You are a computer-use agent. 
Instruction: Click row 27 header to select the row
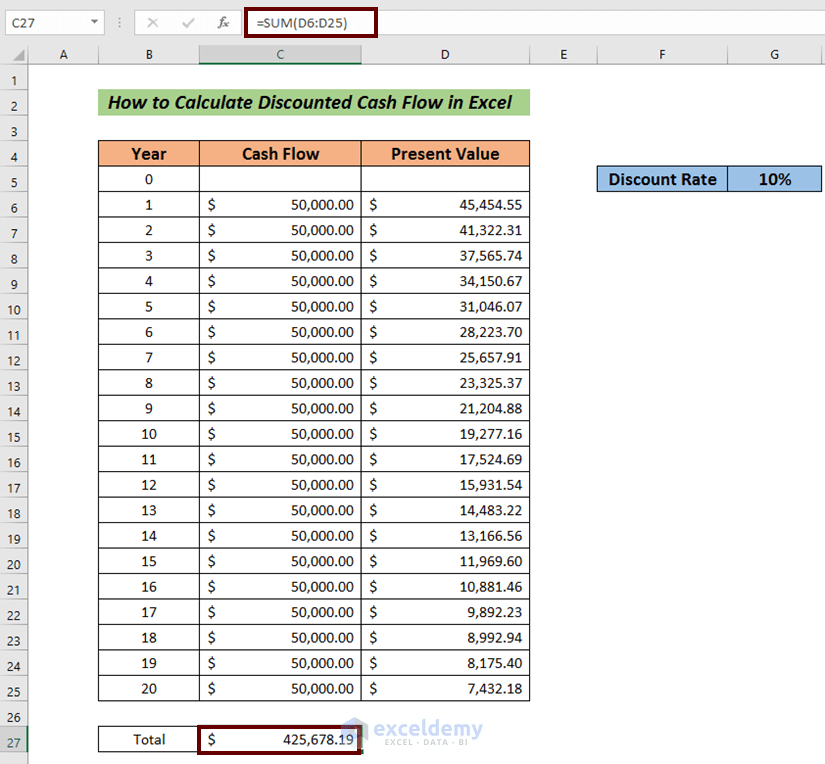(14, 739)
